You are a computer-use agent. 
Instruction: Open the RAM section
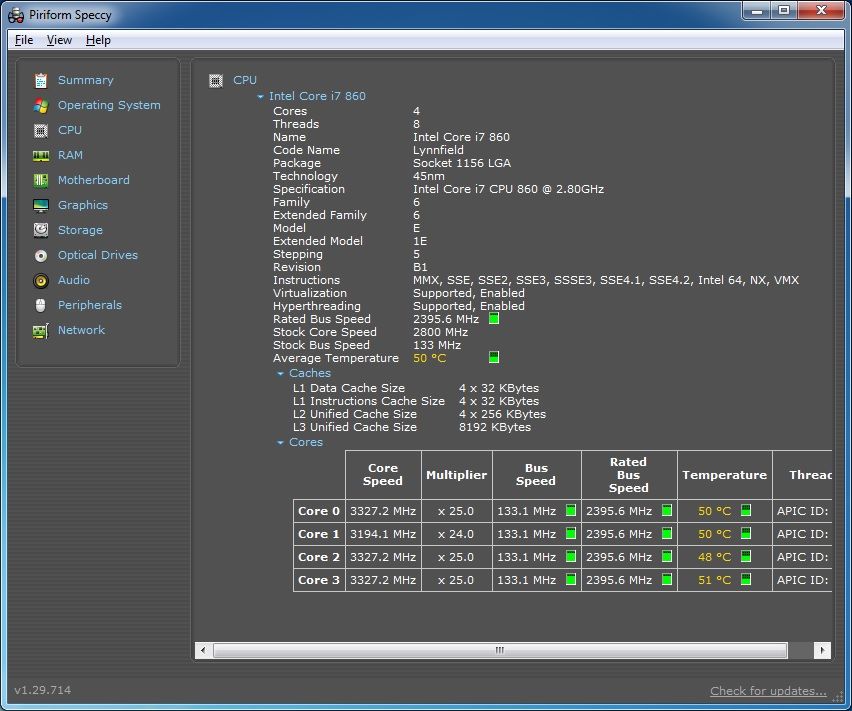[71, 155]
